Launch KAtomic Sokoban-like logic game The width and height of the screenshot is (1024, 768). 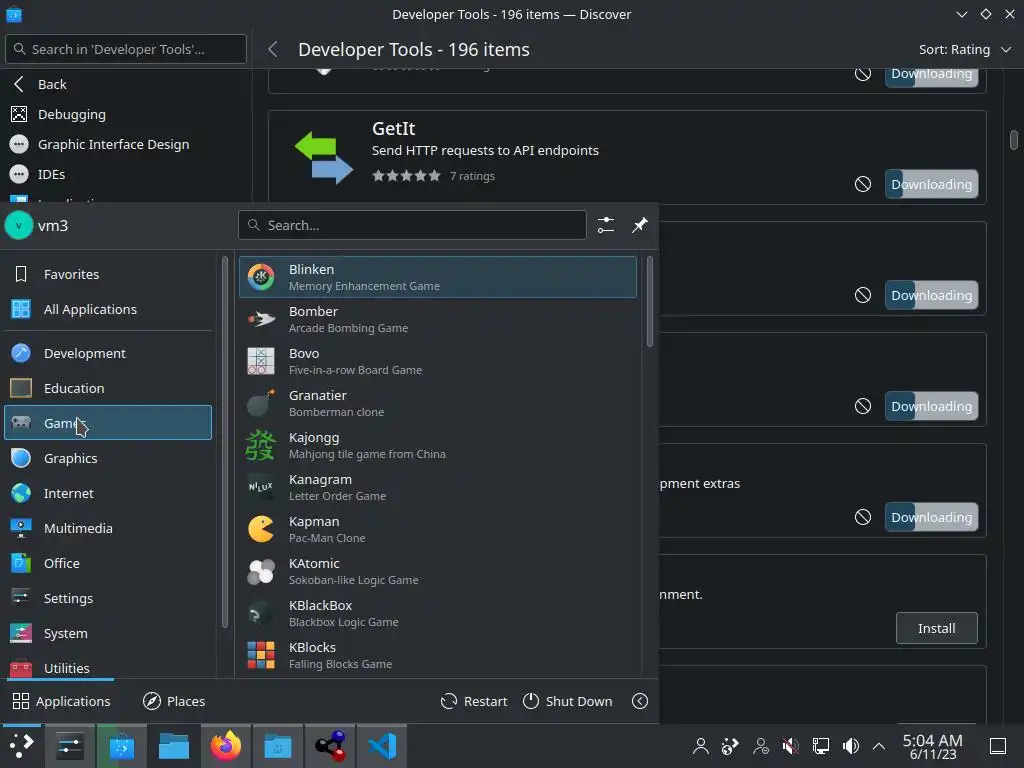(x=438, y=571)
